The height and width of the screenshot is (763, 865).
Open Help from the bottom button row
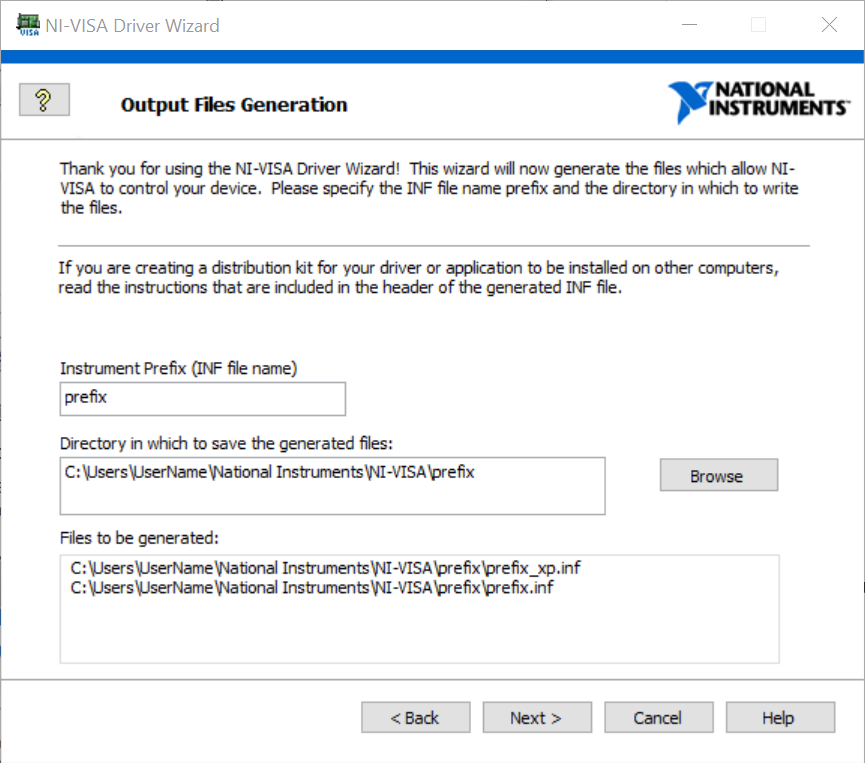pyautogui.click(x=779, y=718)
